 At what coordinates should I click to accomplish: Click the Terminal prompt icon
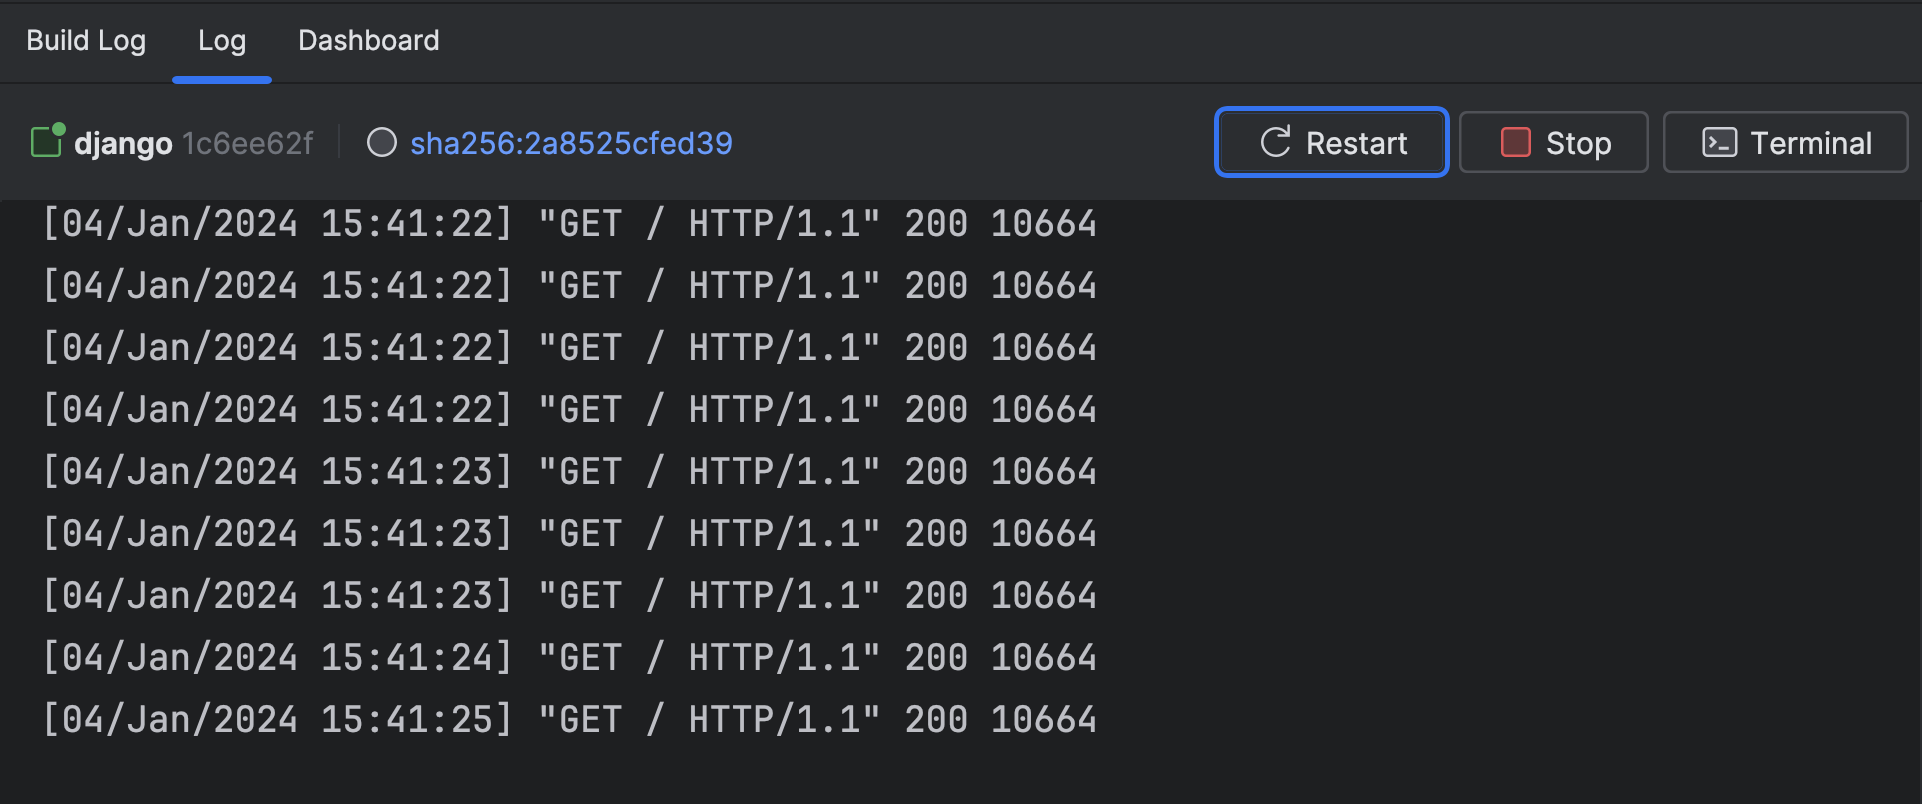1719,143
